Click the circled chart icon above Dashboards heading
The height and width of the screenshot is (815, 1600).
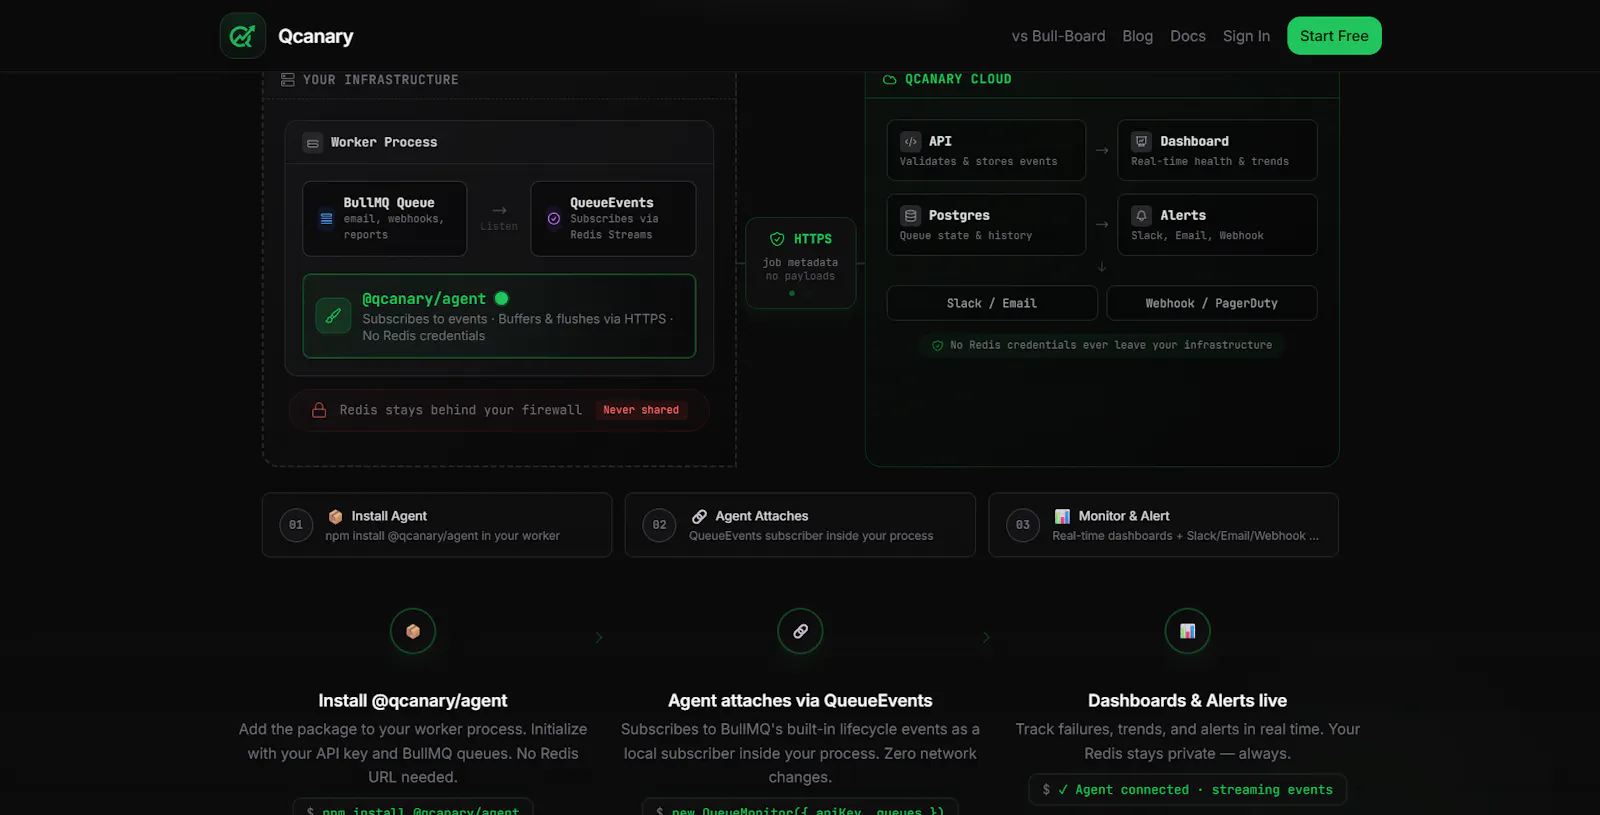[x=1188, y=631]
